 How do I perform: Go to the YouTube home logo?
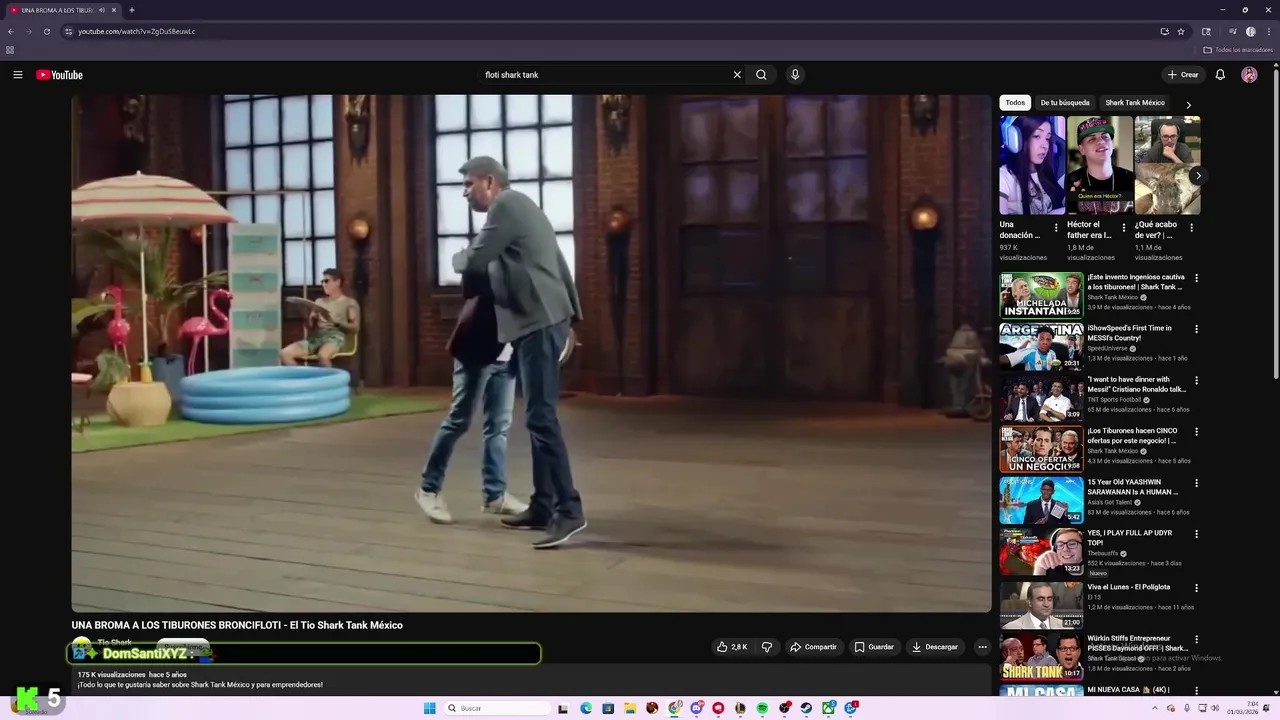(x=59, y=75)
